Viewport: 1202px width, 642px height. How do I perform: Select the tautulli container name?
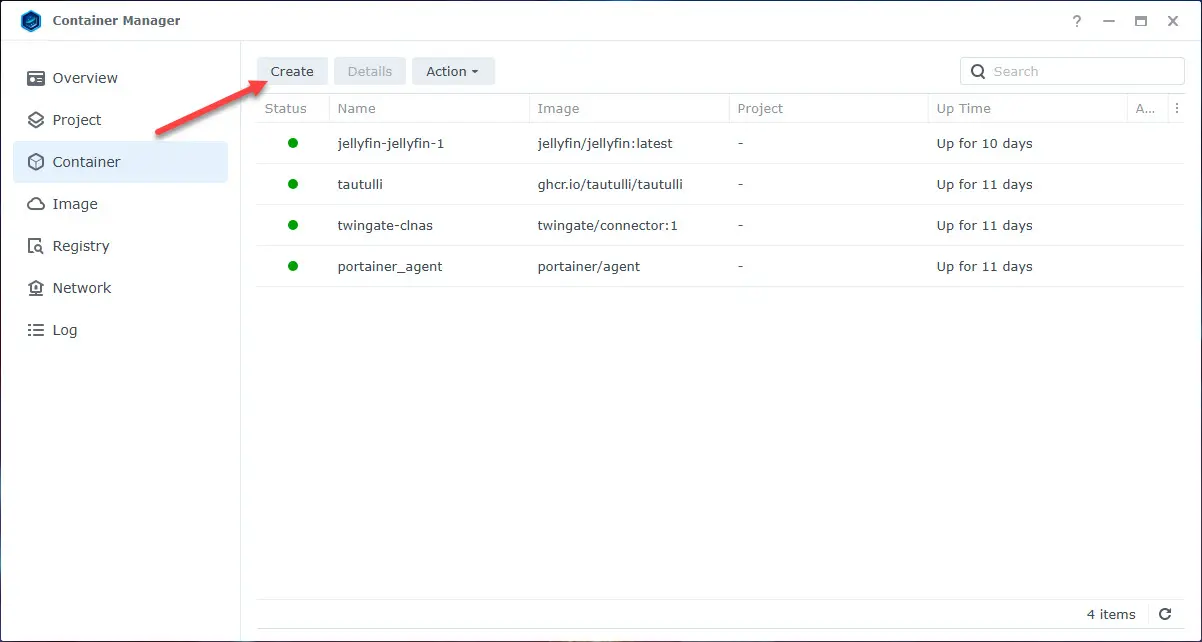click(360, 184)
